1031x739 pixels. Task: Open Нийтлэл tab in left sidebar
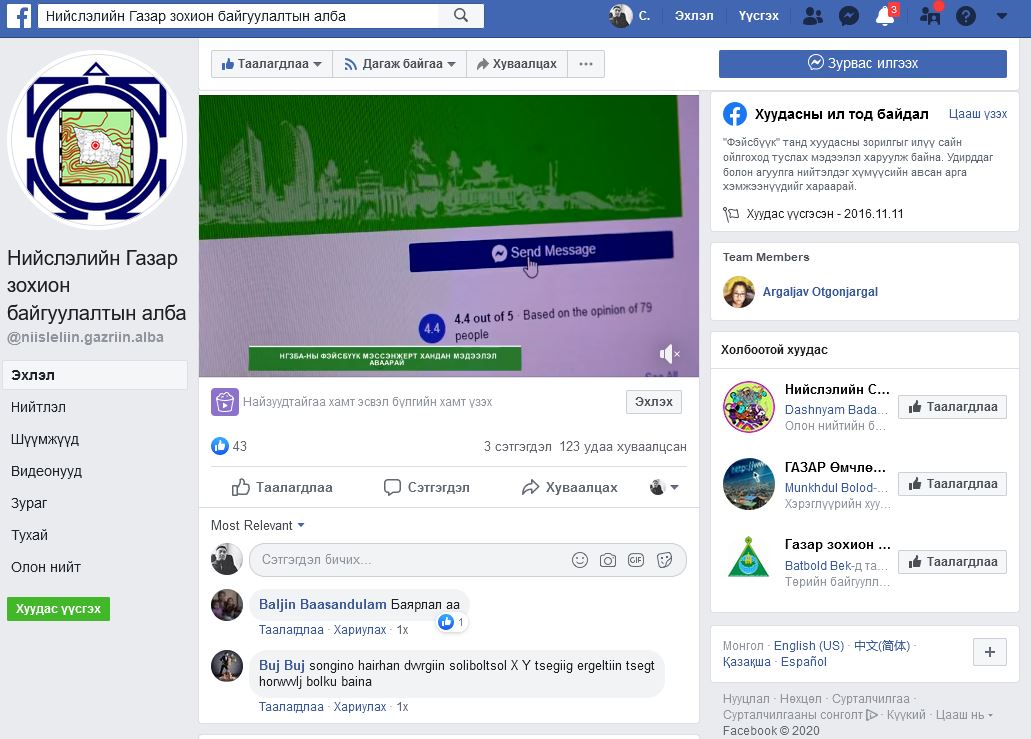38,407
